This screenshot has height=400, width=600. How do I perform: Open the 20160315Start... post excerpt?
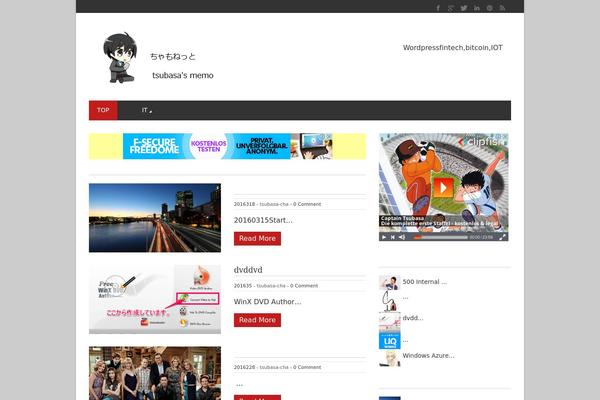(263, 220)
